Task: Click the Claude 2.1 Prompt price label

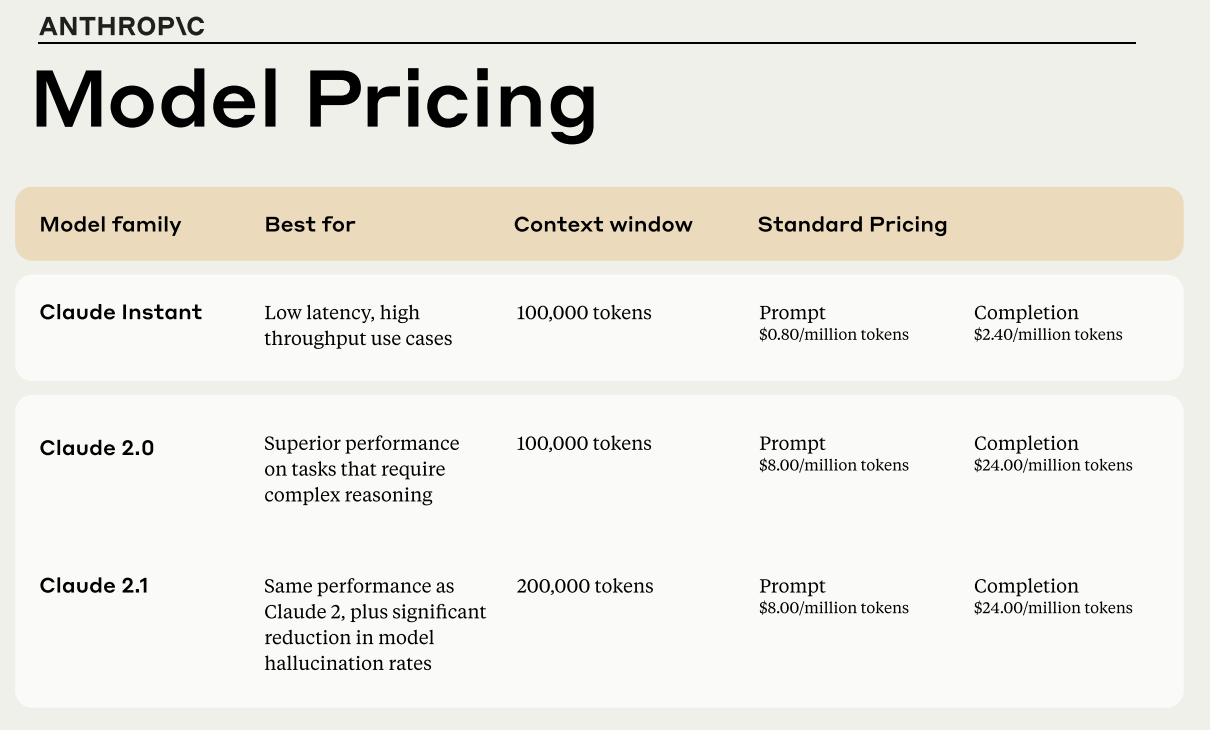Action: [x=792, y=586]
